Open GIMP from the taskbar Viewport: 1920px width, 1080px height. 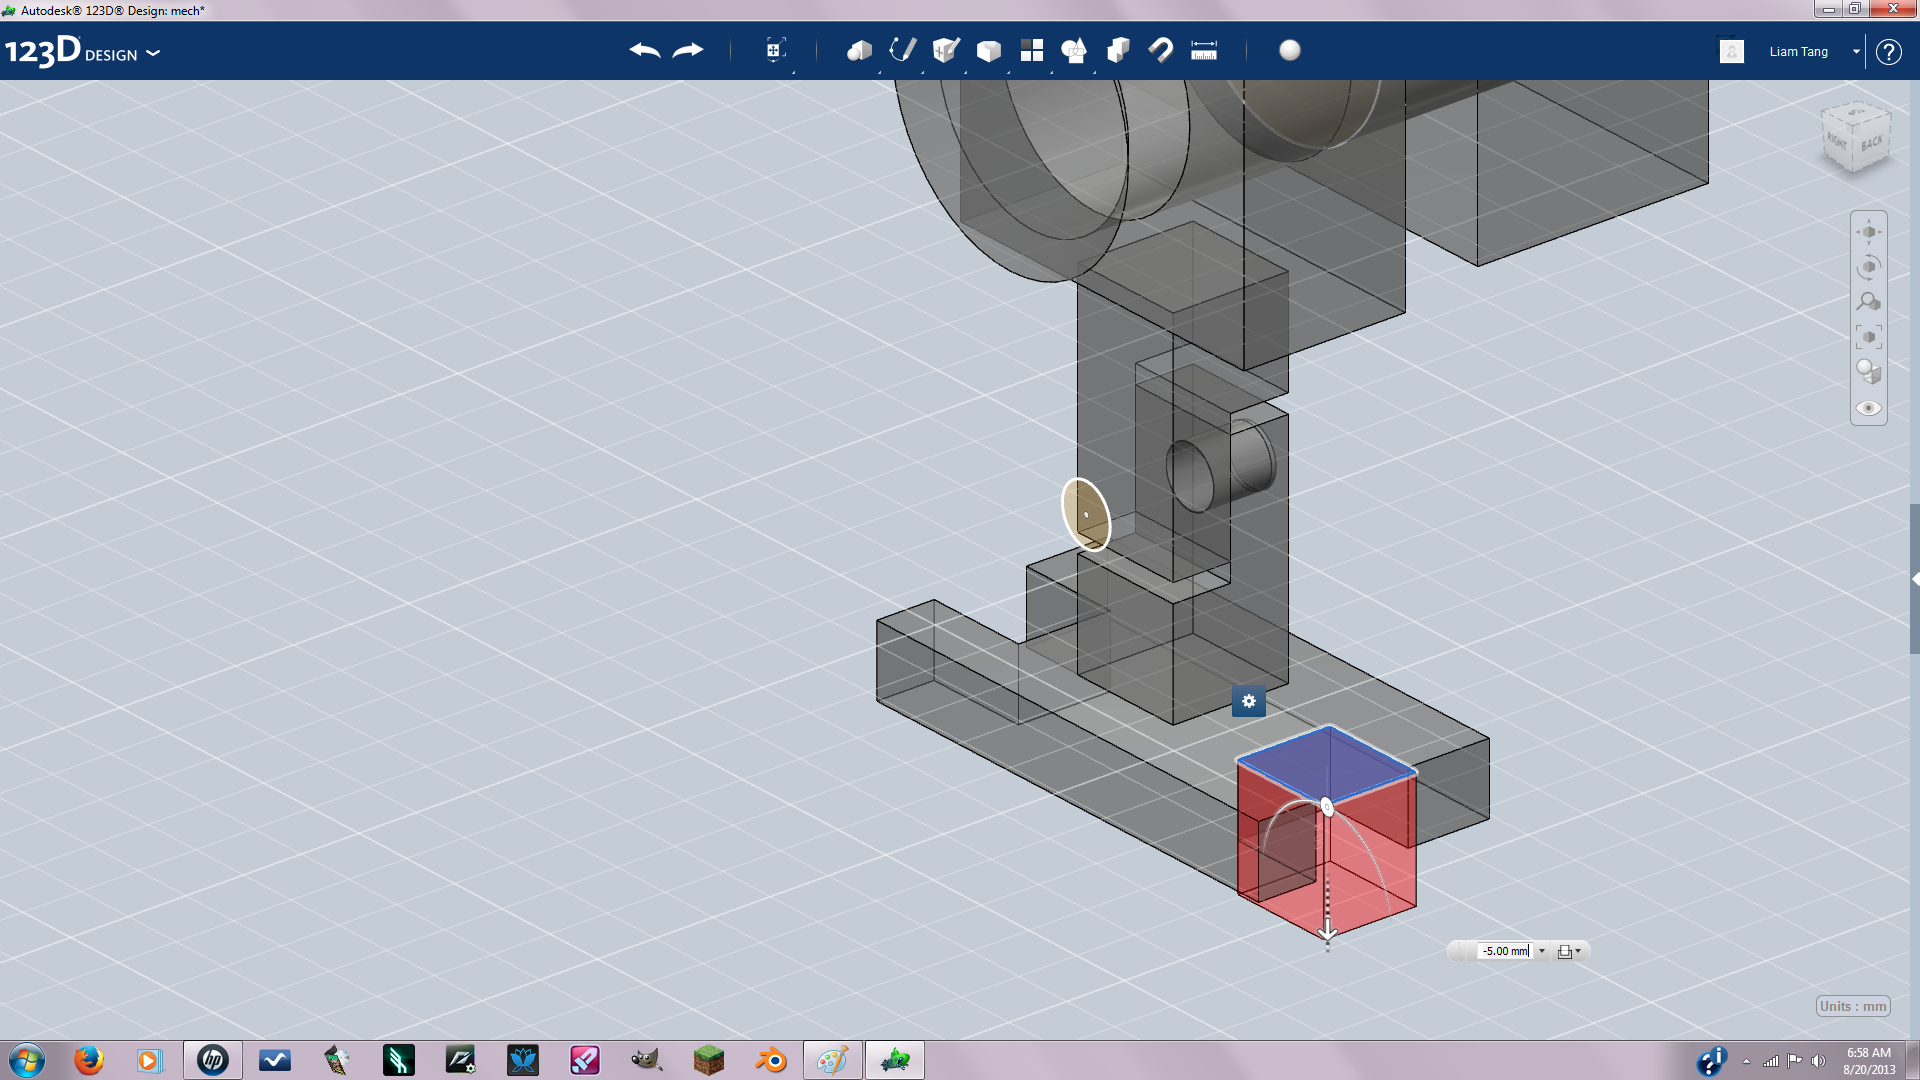pyautogui.click(x=647, y=1060)
